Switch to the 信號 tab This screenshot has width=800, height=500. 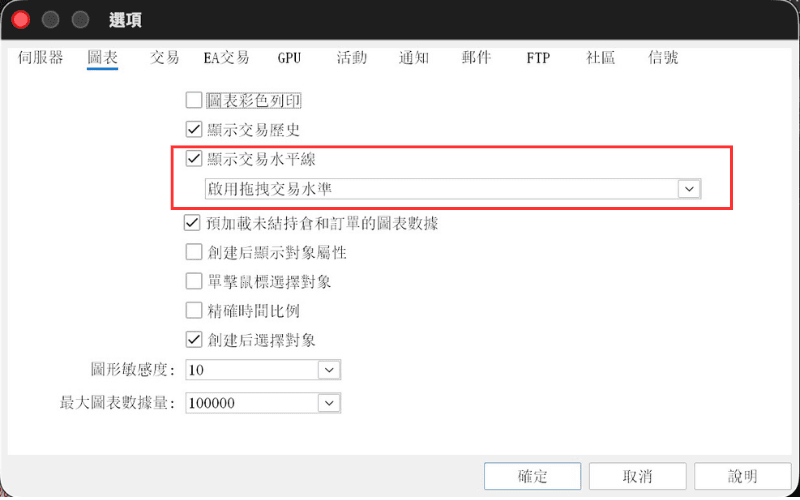click(x=663, y=58)
